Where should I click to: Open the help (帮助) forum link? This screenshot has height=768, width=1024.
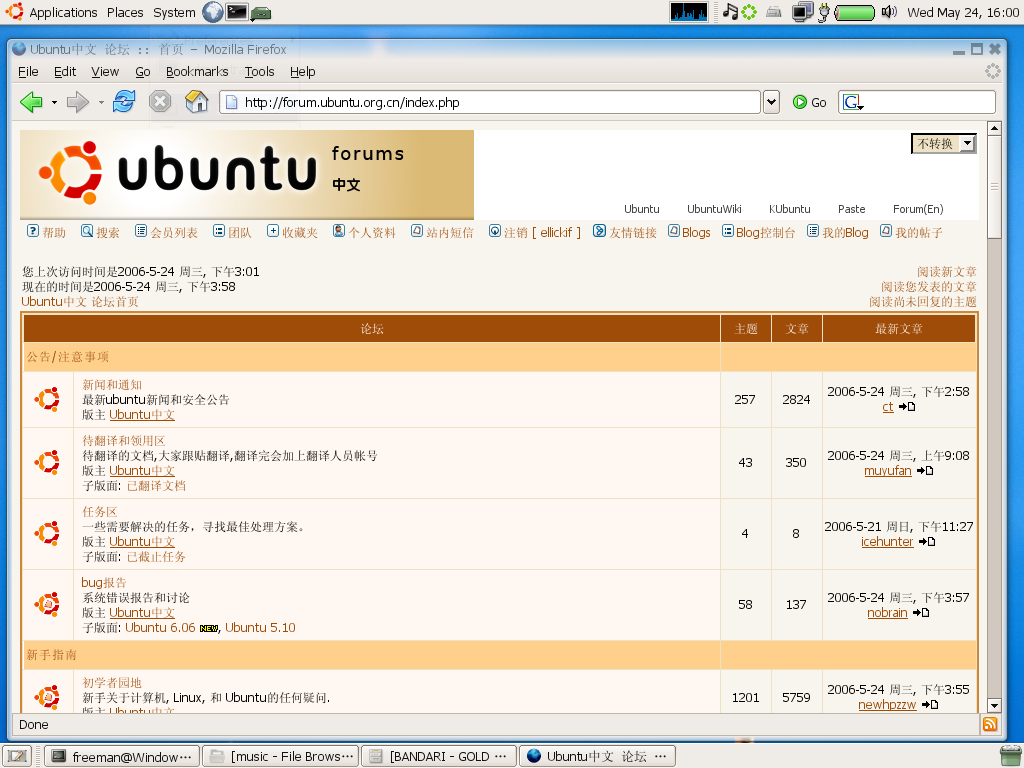click(46, 232)
